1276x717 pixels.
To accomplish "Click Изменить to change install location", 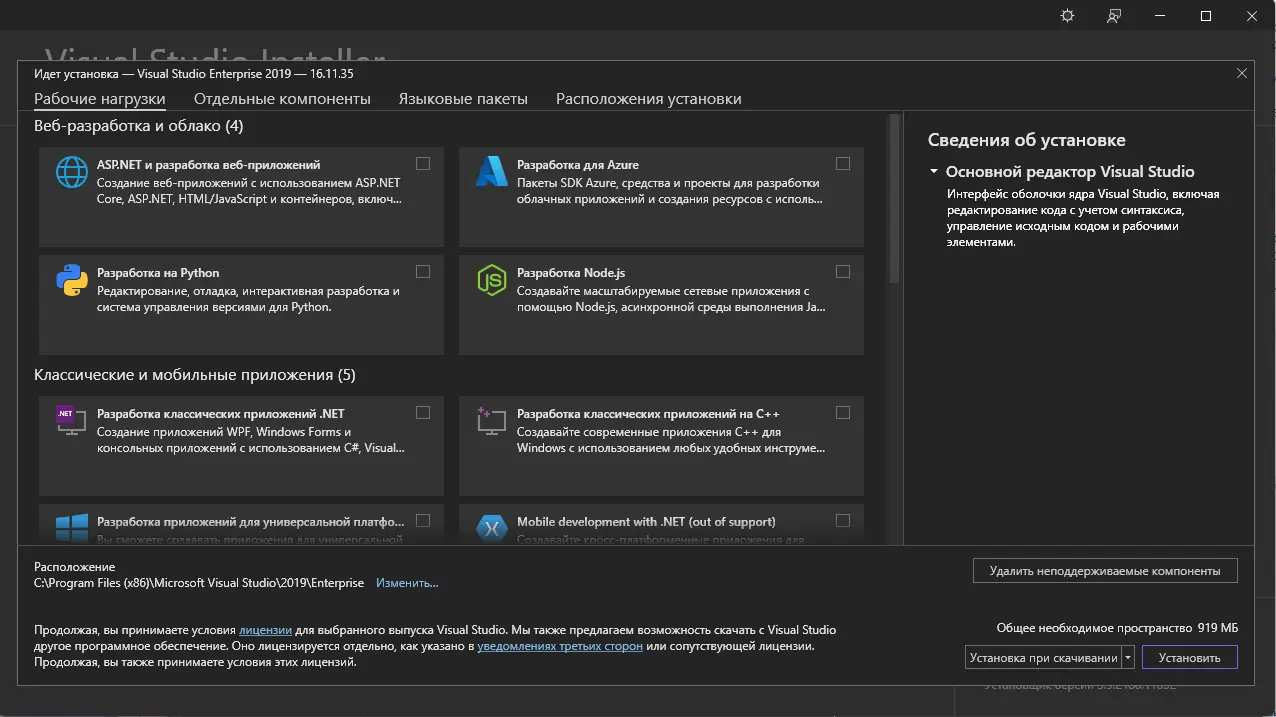I will (406, 582).
